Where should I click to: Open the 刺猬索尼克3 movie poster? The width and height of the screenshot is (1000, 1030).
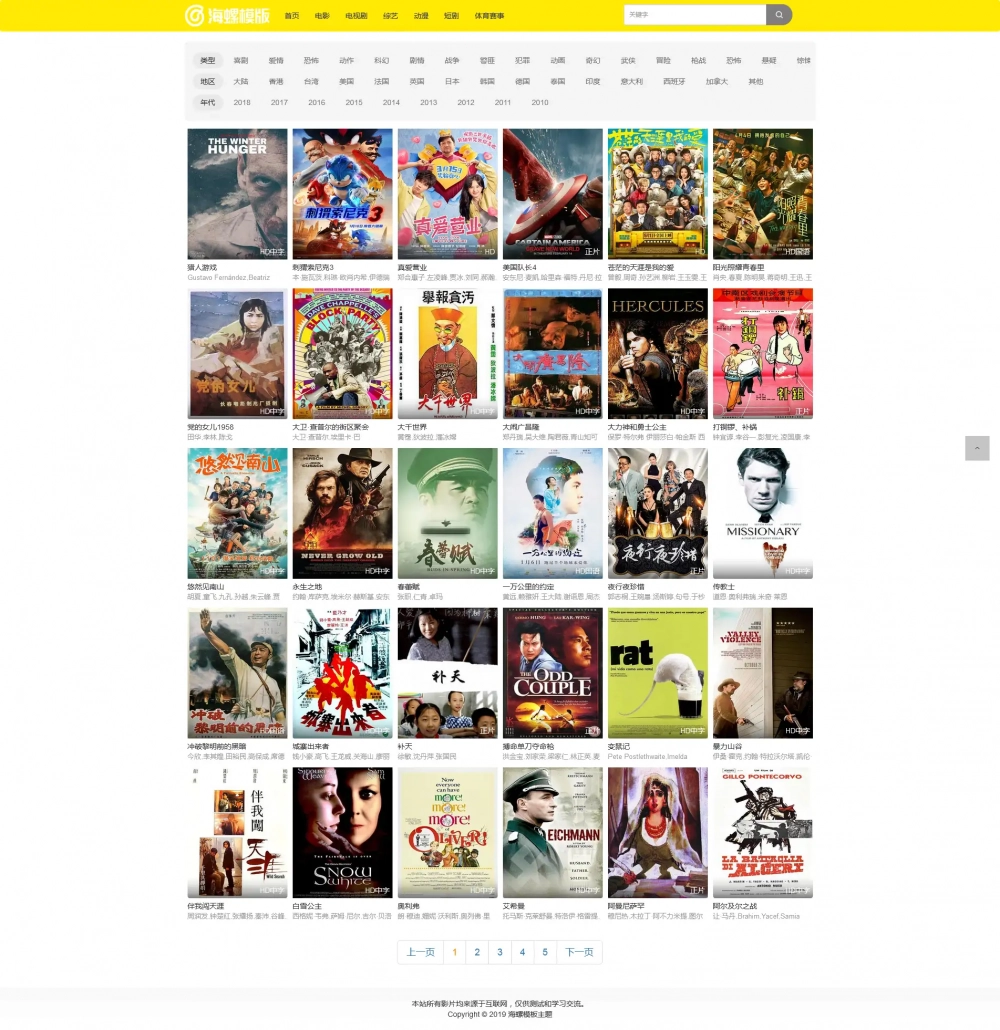342,194
